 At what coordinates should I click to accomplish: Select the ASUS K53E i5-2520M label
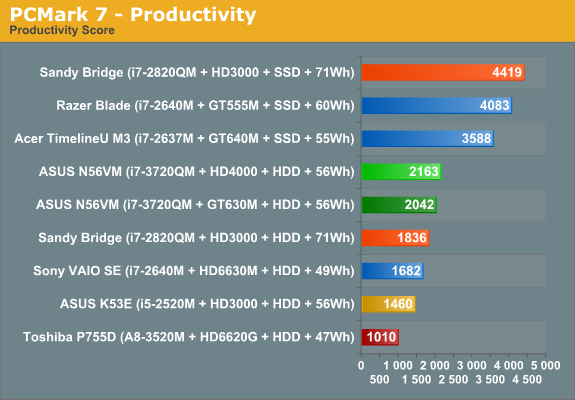(x=207, y=304)
